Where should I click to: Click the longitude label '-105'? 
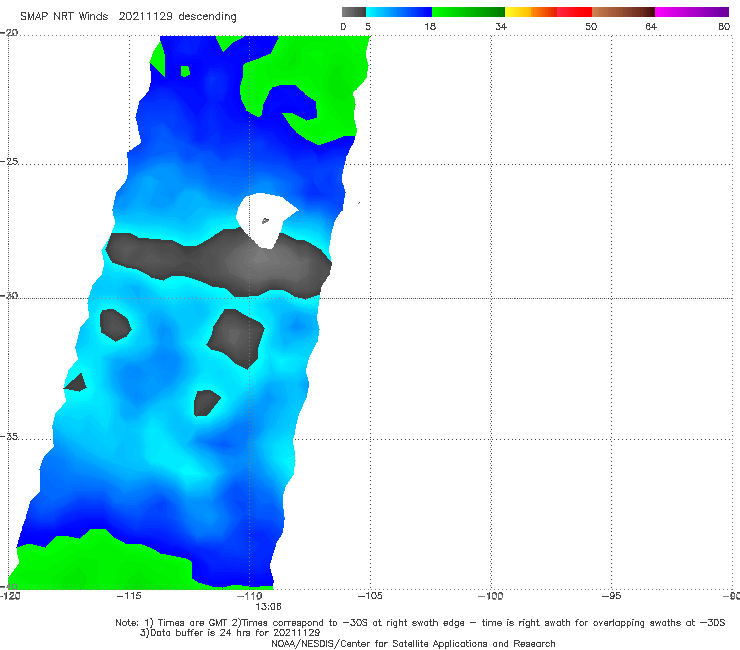pyautogui.click(x=370, y=596)
